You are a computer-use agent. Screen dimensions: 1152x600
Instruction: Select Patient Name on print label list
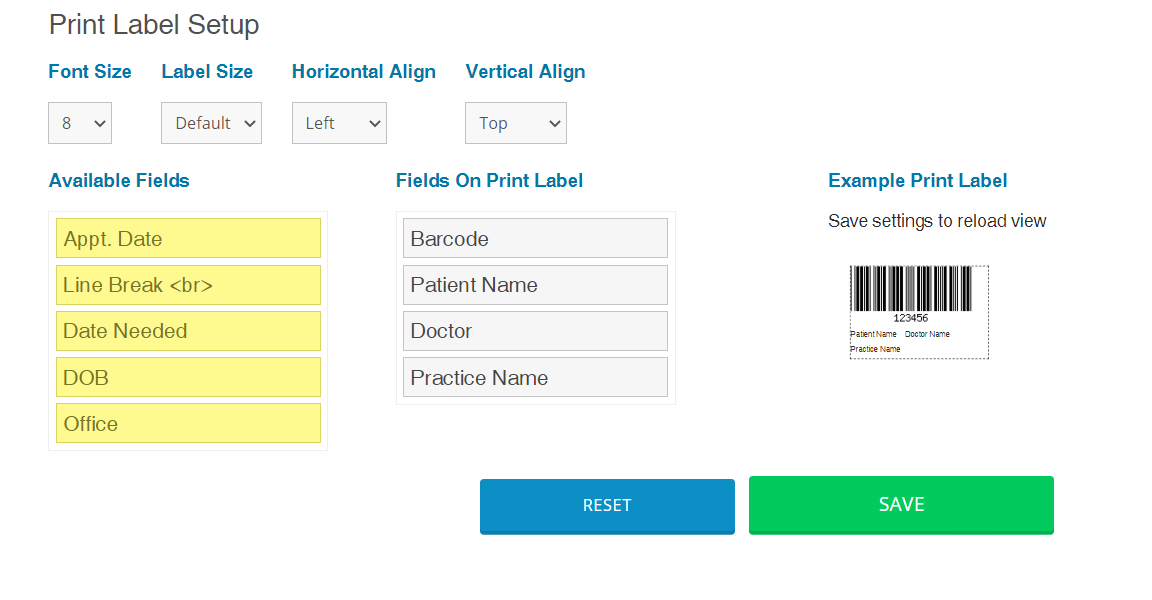[x=536, y=285]
